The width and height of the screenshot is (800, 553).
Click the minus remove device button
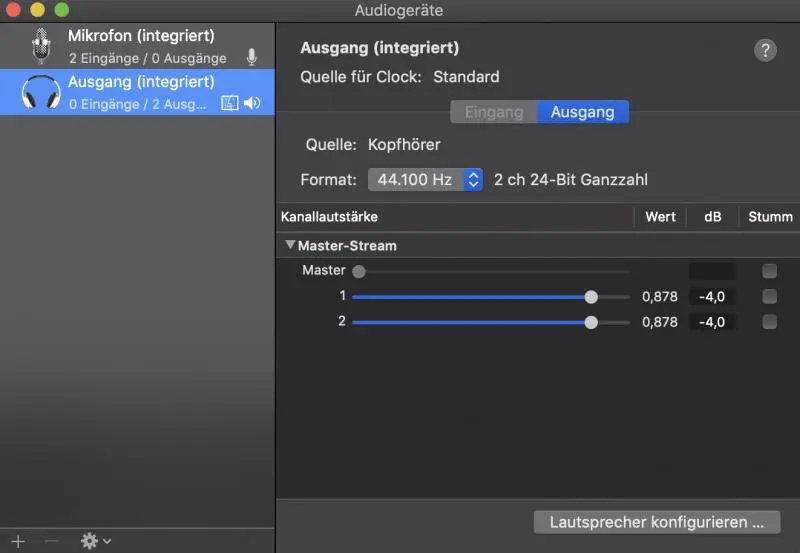[52, 541]
